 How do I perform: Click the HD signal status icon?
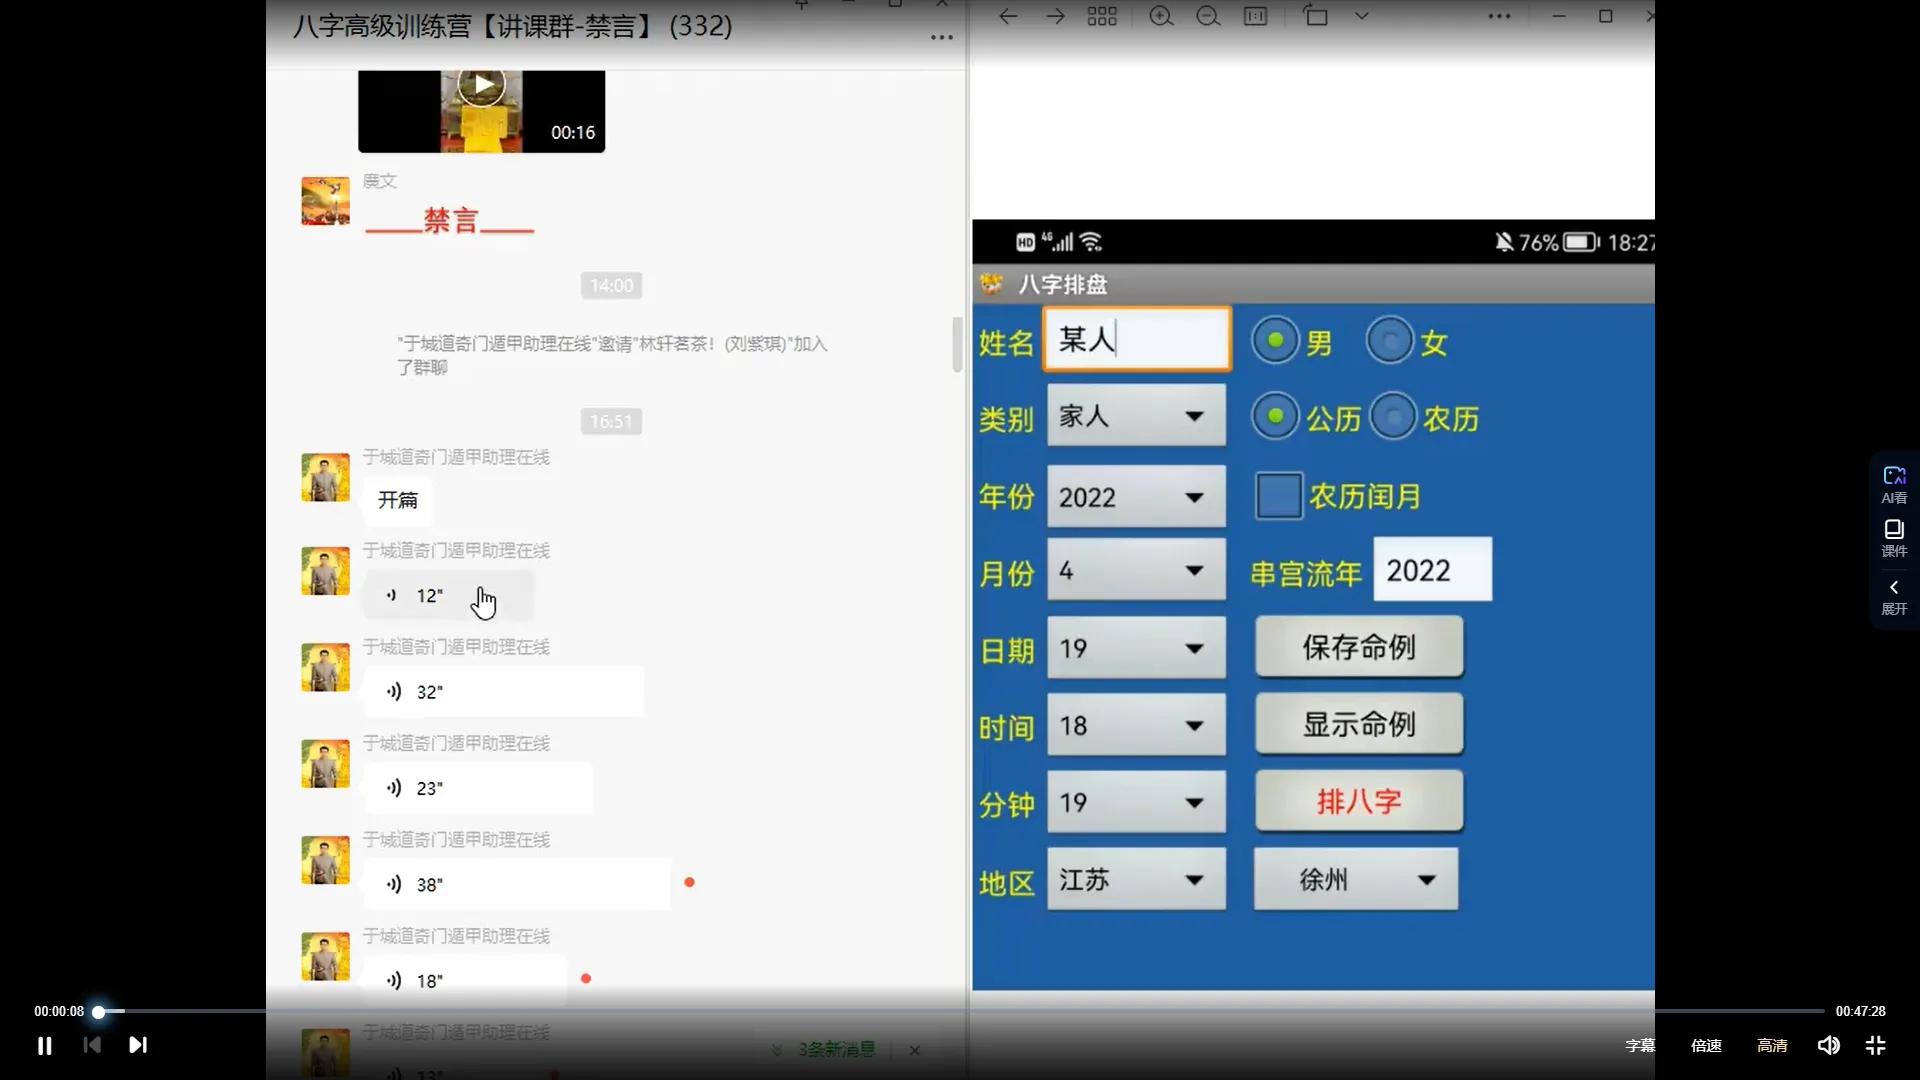click(1025, 242)
